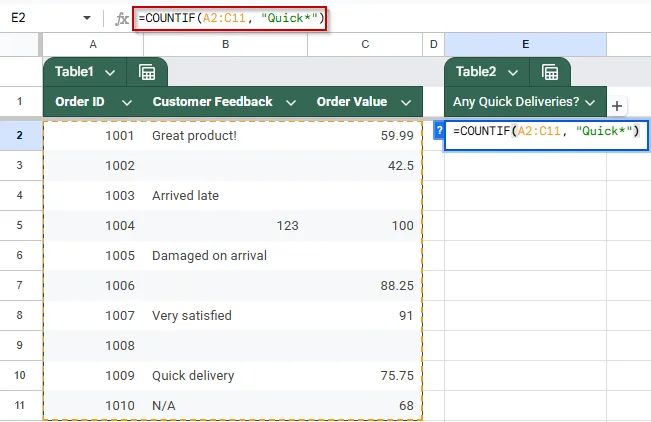Select the feedback cell containing 123

click(x=225, y=225)
